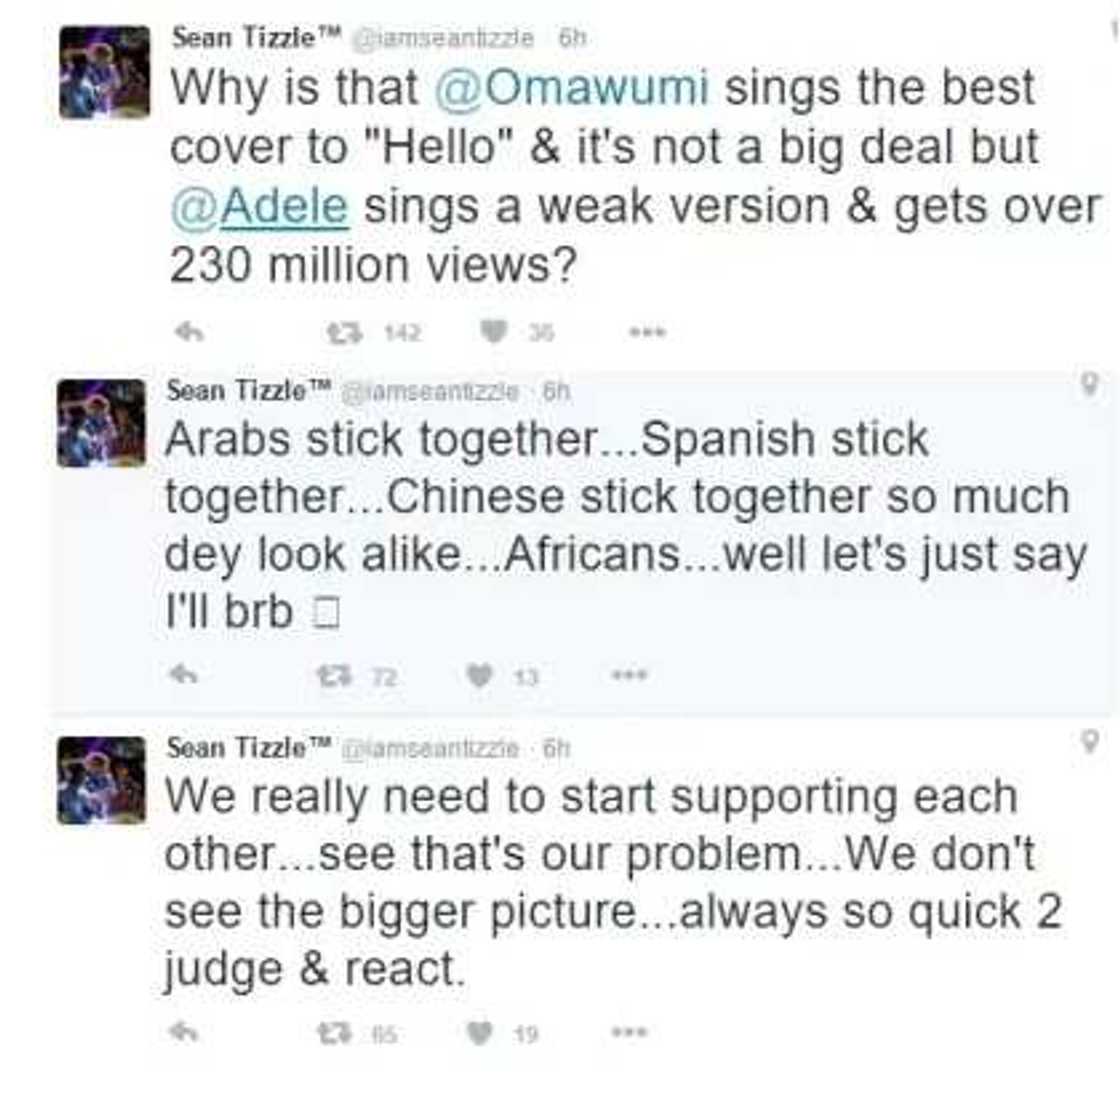The height and width of the screenshot is (1120, 1120).
Task: Click the location pin on the second tweet
Action: tap(1089, 380)
